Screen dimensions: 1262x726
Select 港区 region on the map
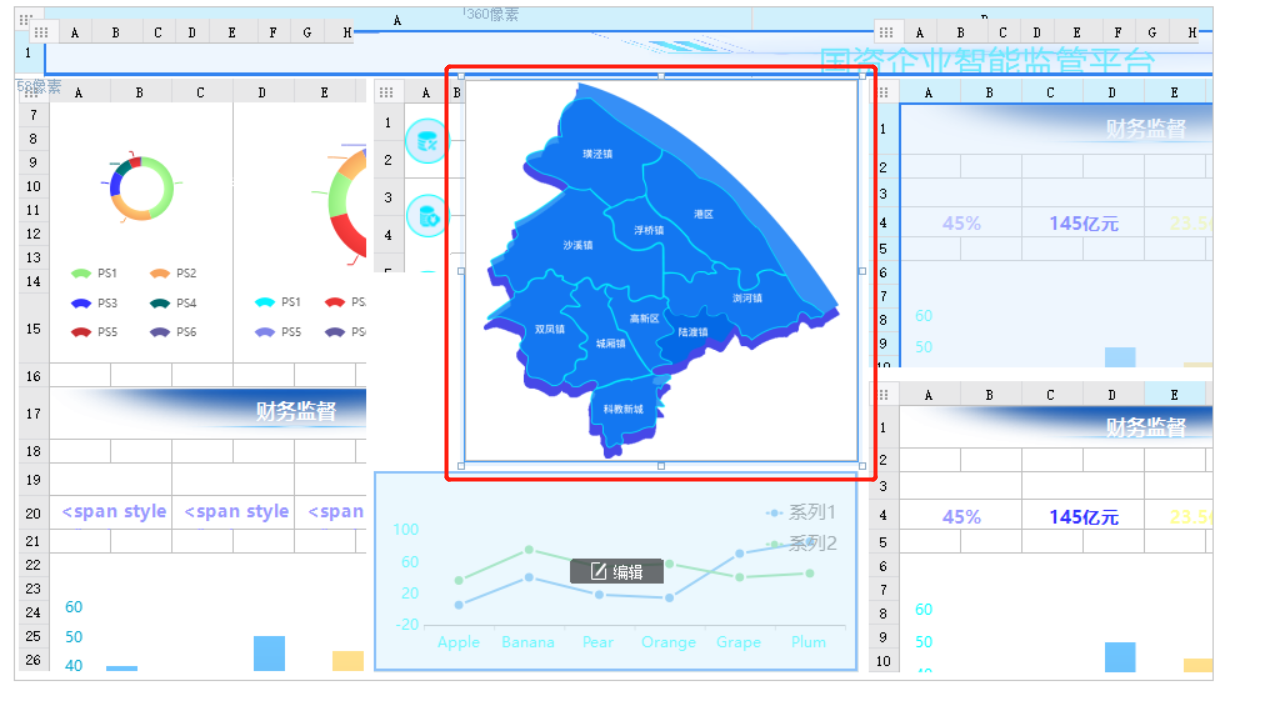coord(703,214)
